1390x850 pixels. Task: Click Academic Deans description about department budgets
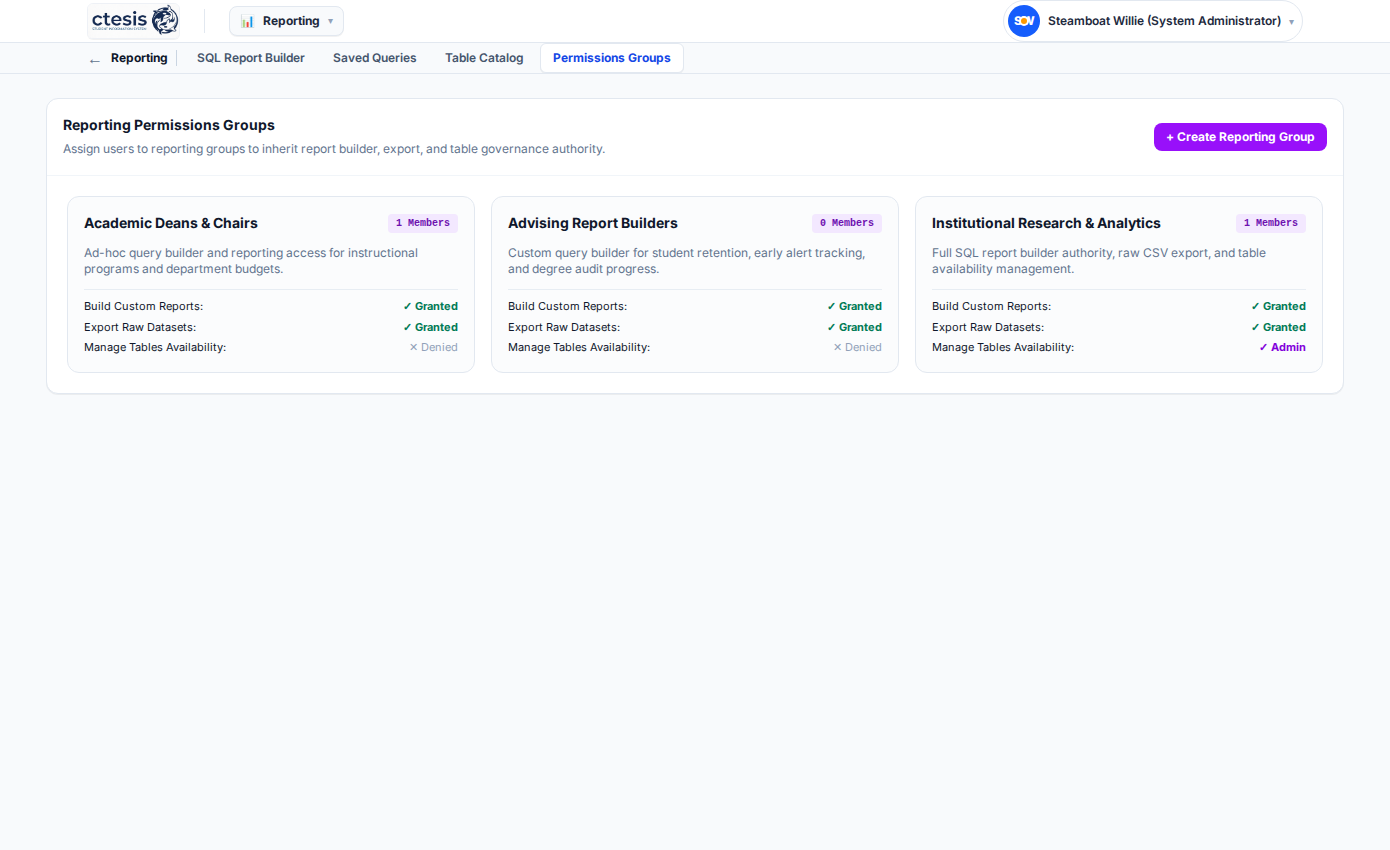(x=251, y=261)
